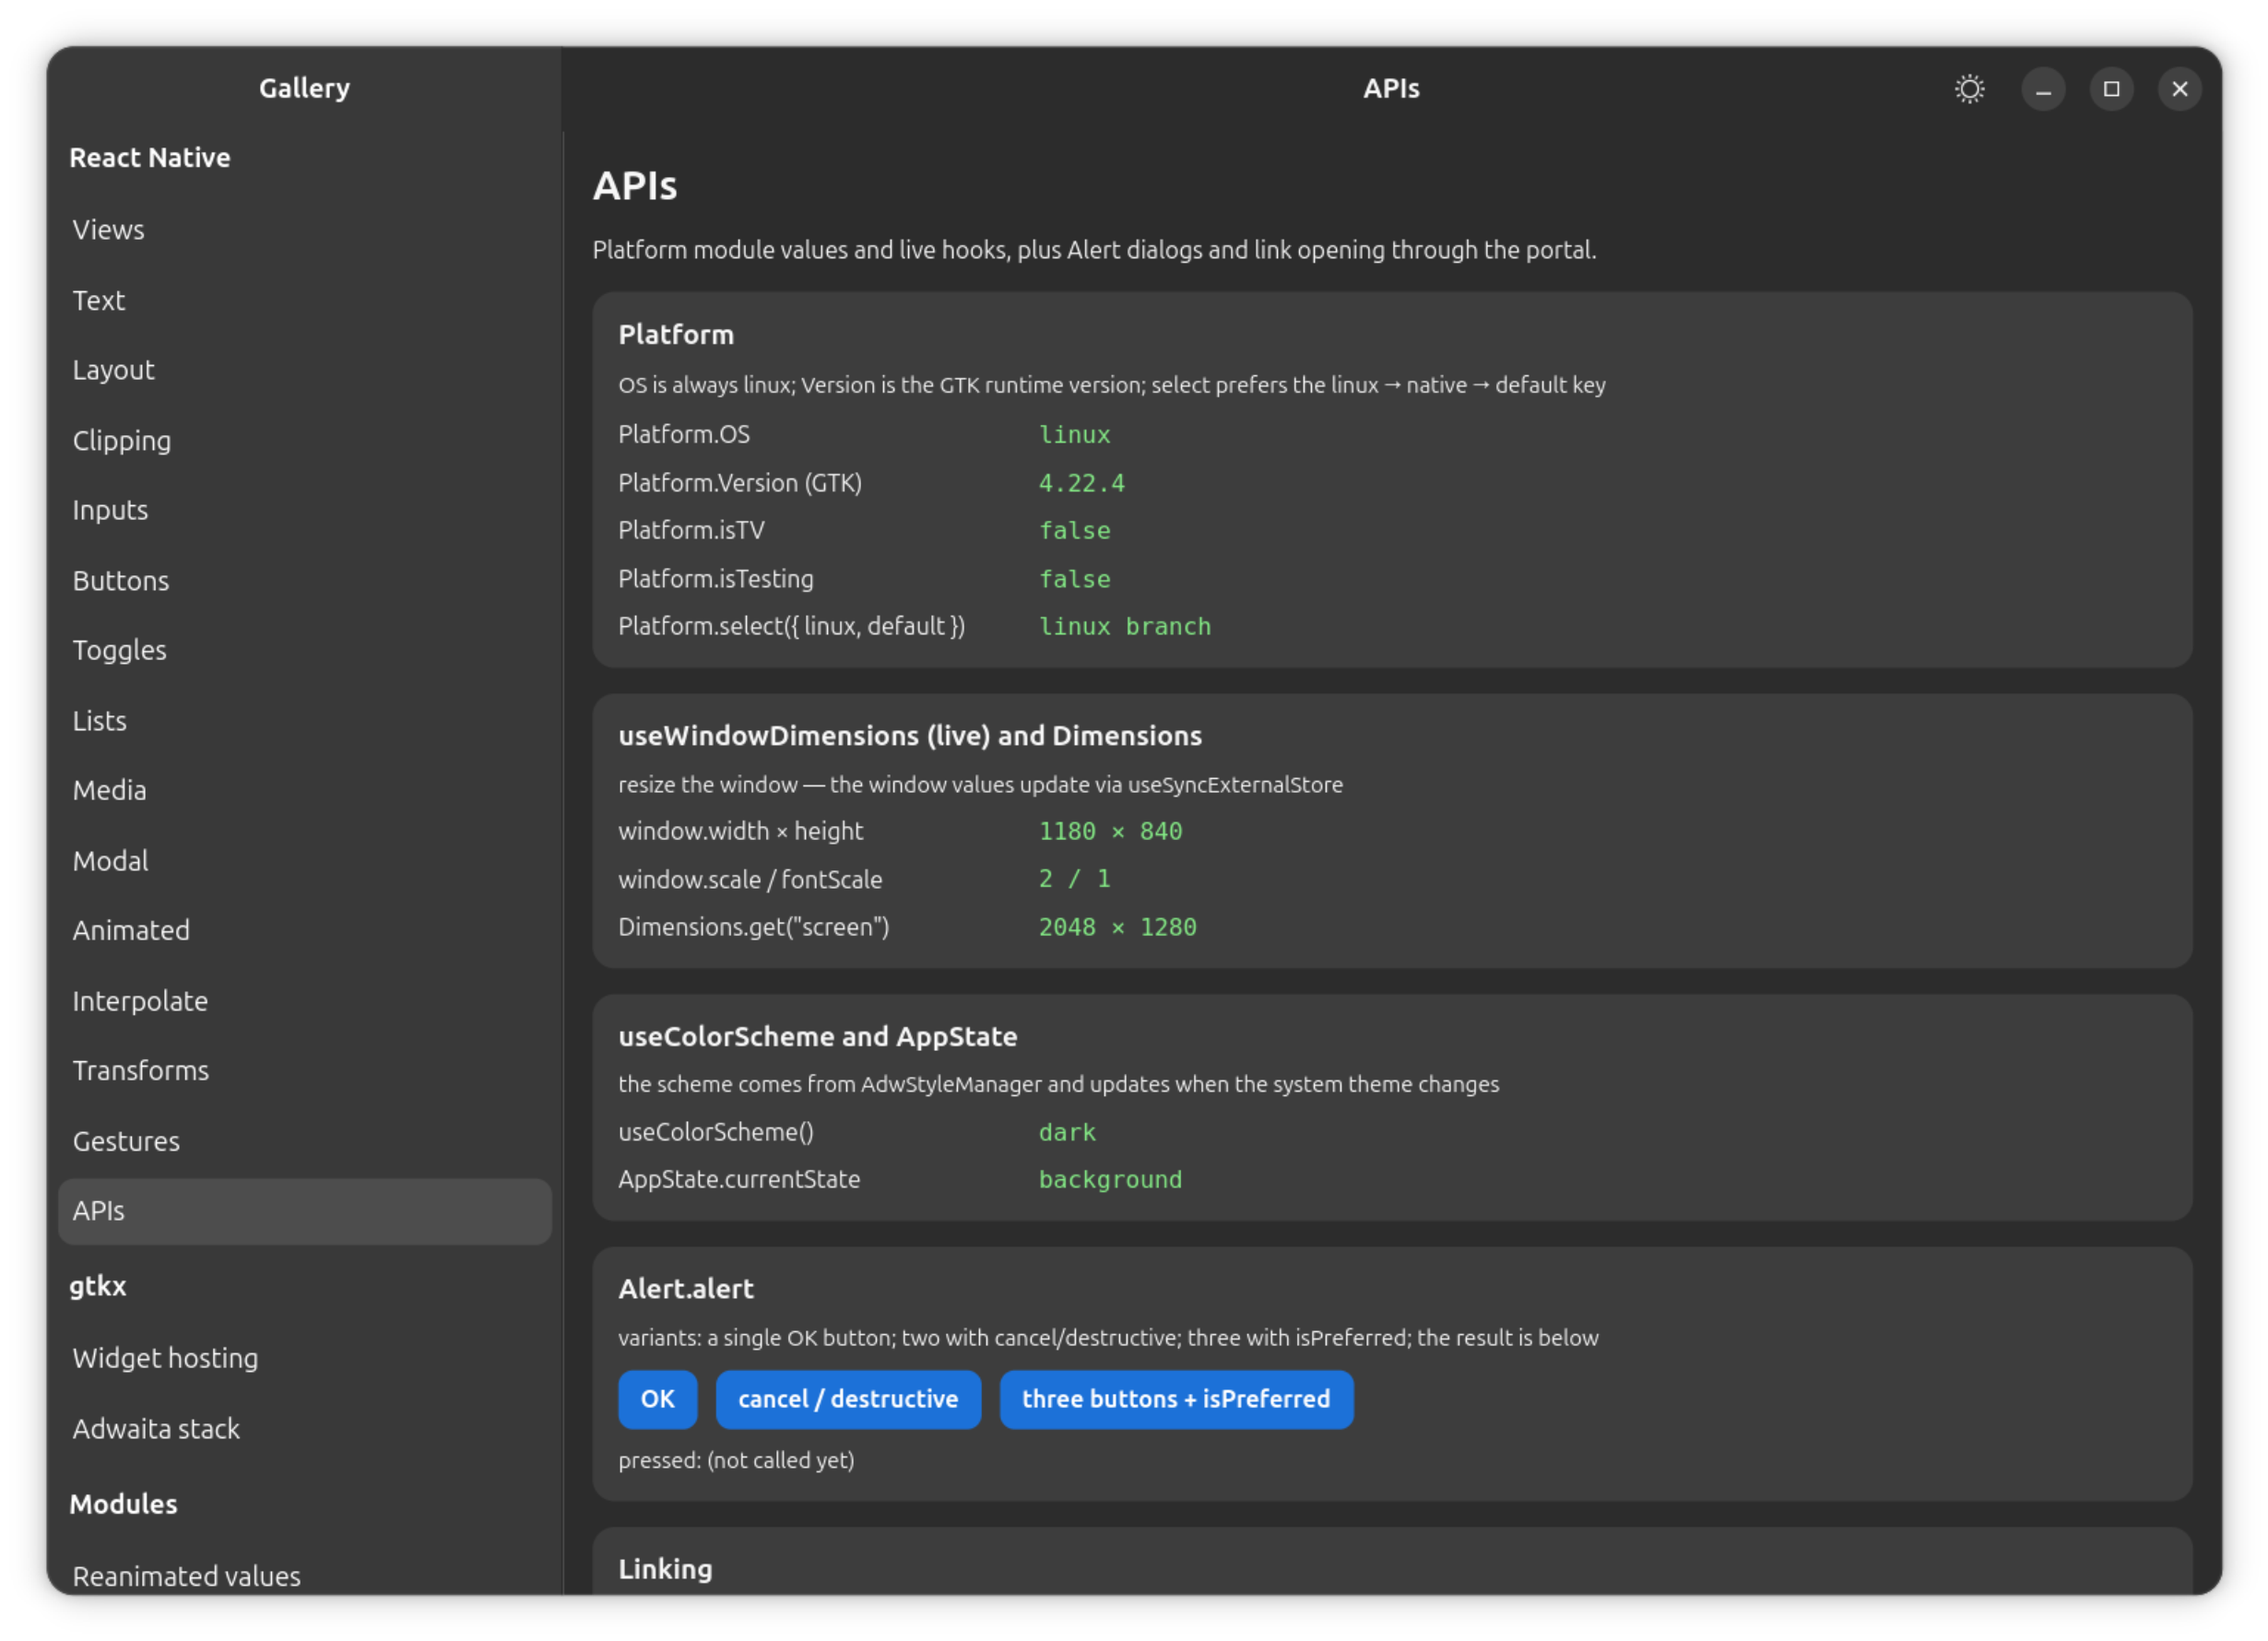Toggle the light/dark theme sun icon

click(x=1969, y=89)
